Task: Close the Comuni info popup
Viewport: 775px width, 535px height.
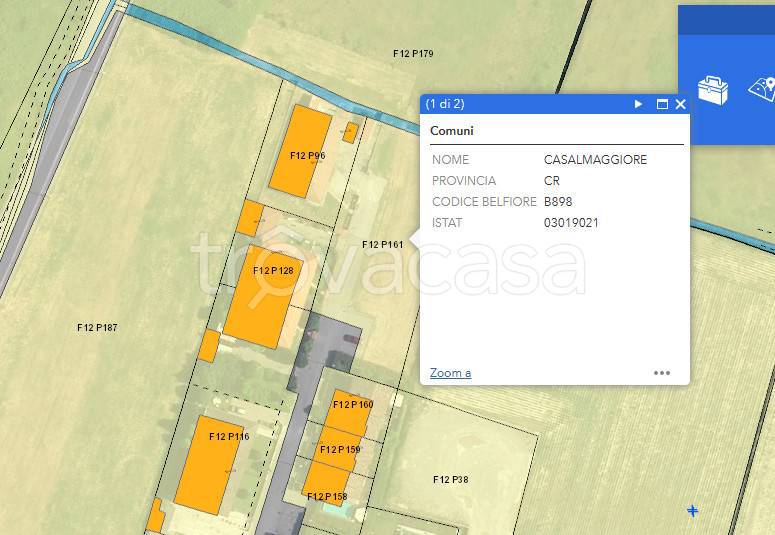Action: (681, 104)
